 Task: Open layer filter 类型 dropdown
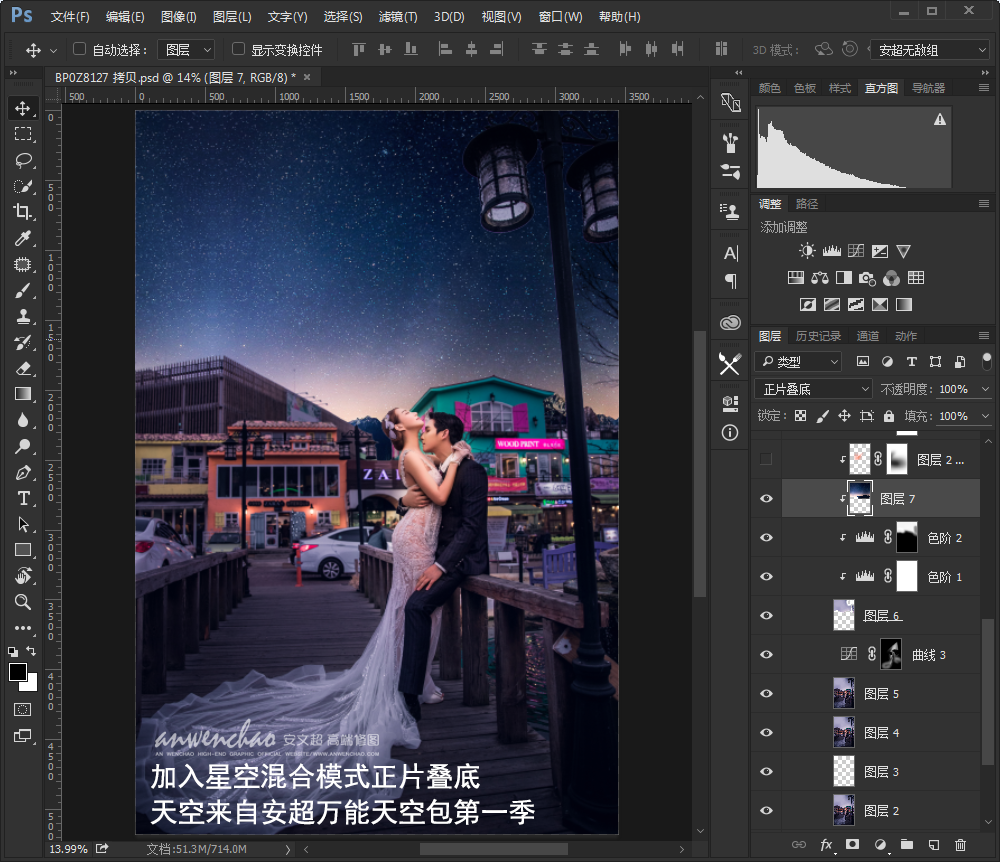pyautogui.click(x=798, y=362)
